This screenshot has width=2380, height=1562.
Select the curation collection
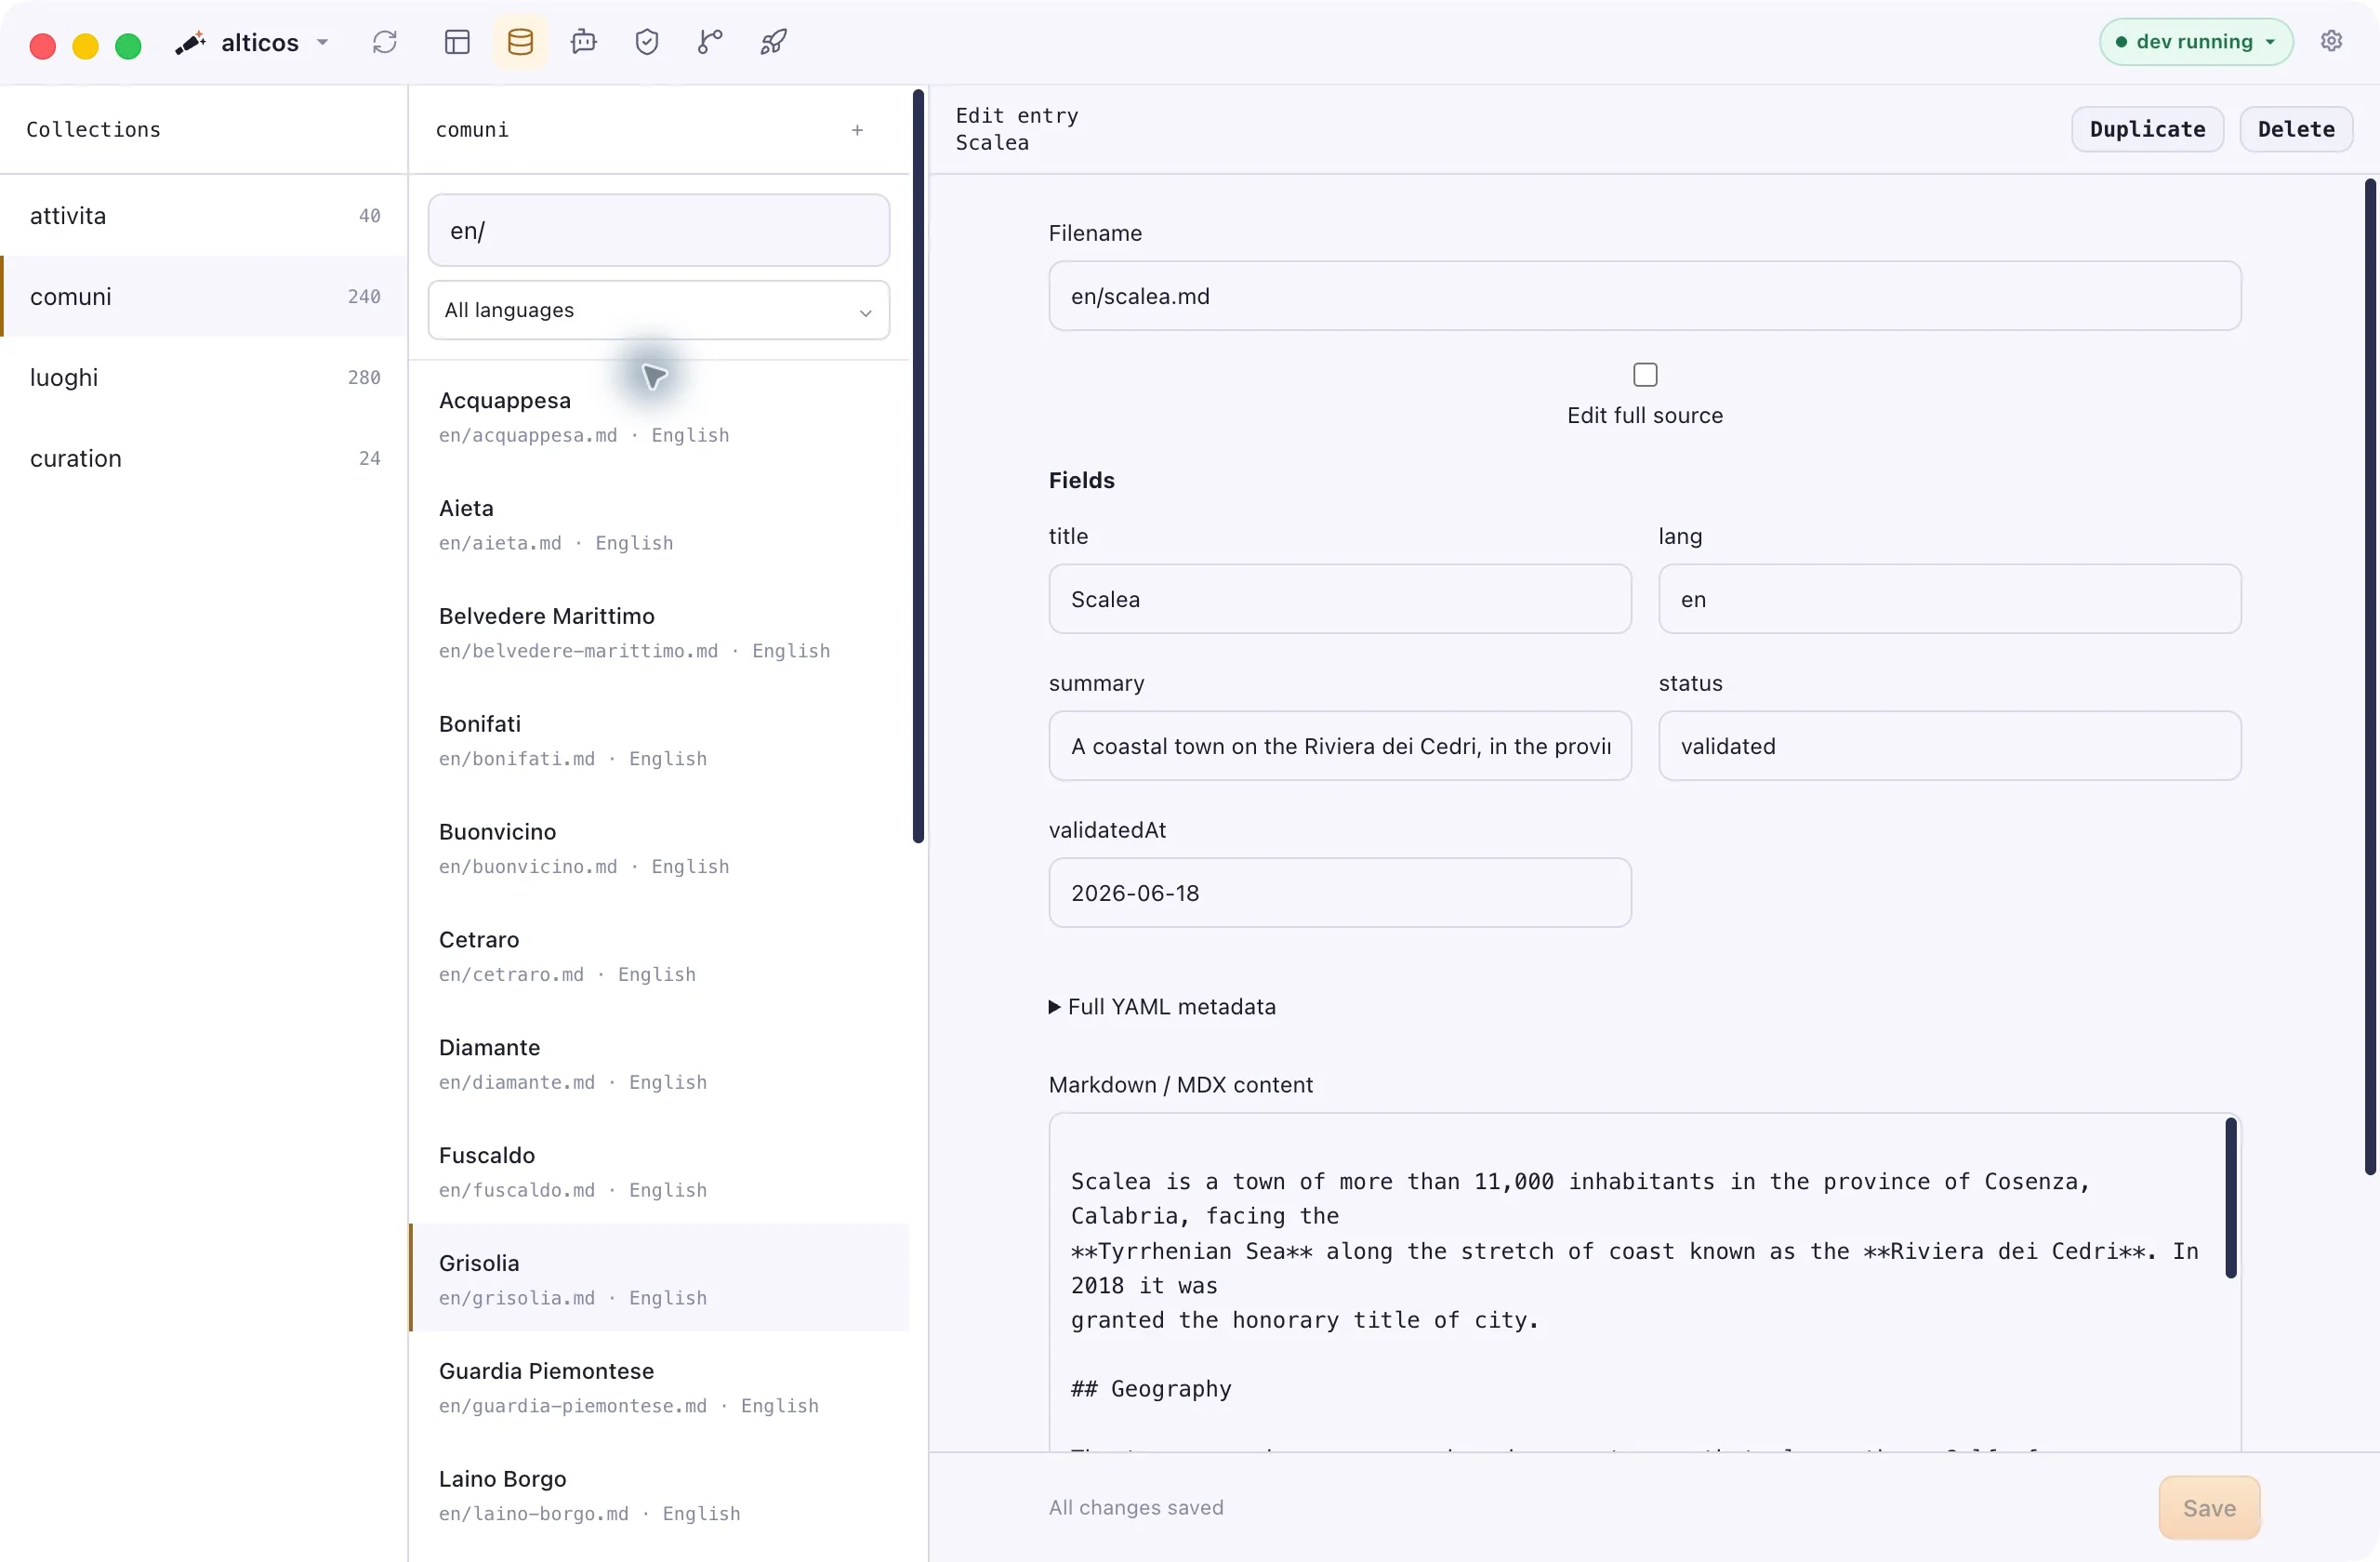click(204, 458)
